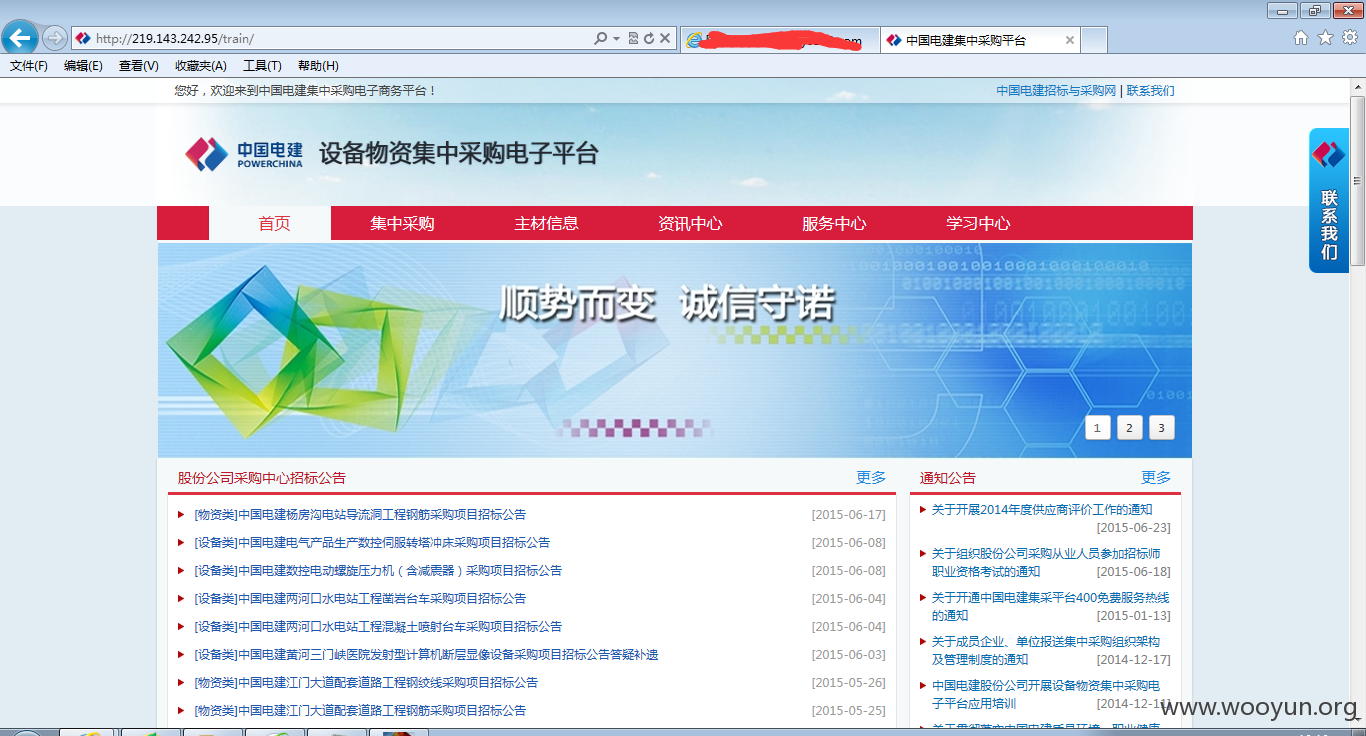Image resolution: width=1366 pixels, height=736 pixels.
Task: Open the 文件(F) menu
Action: [x=29, y=66]
